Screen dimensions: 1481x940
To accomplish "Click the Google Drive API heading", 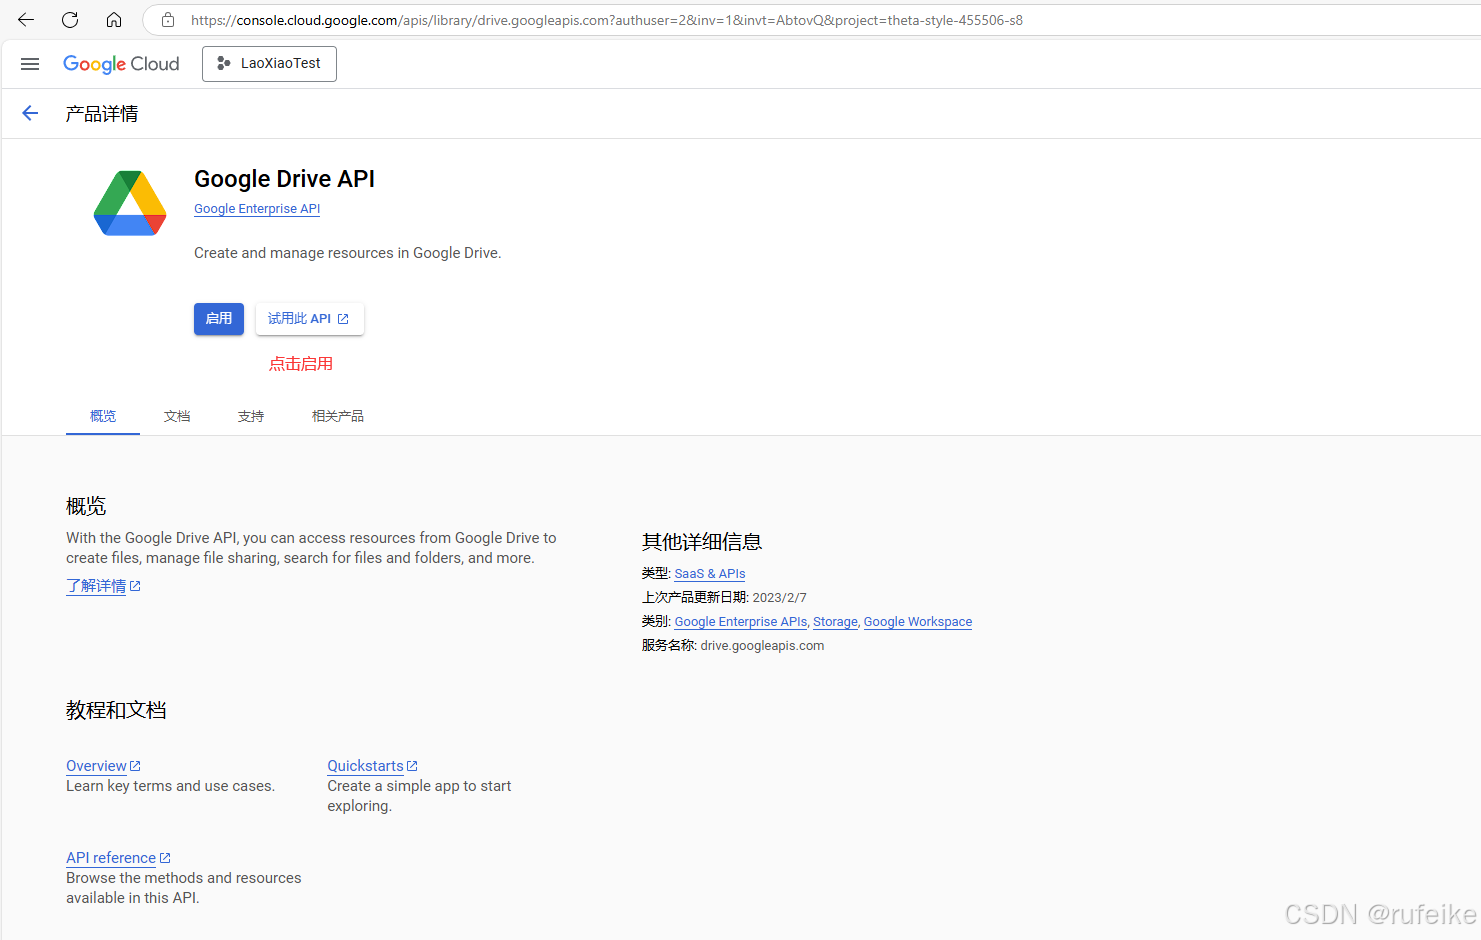I will [x=284, y=179].
